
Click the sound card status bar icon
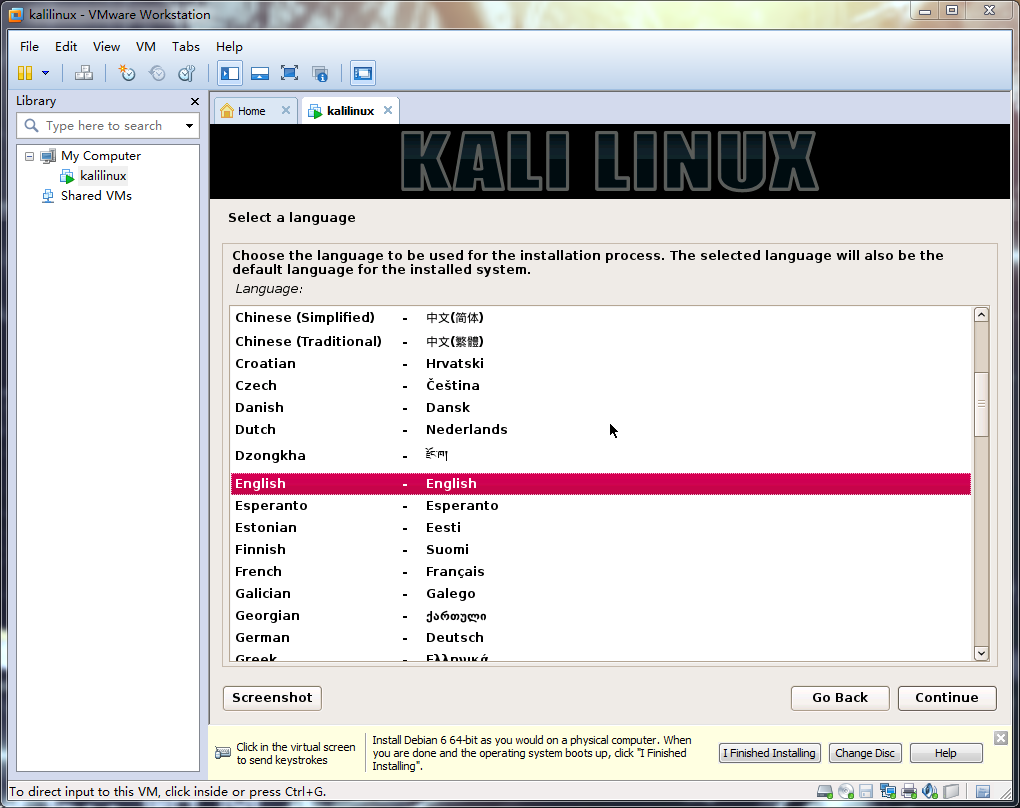930,792
